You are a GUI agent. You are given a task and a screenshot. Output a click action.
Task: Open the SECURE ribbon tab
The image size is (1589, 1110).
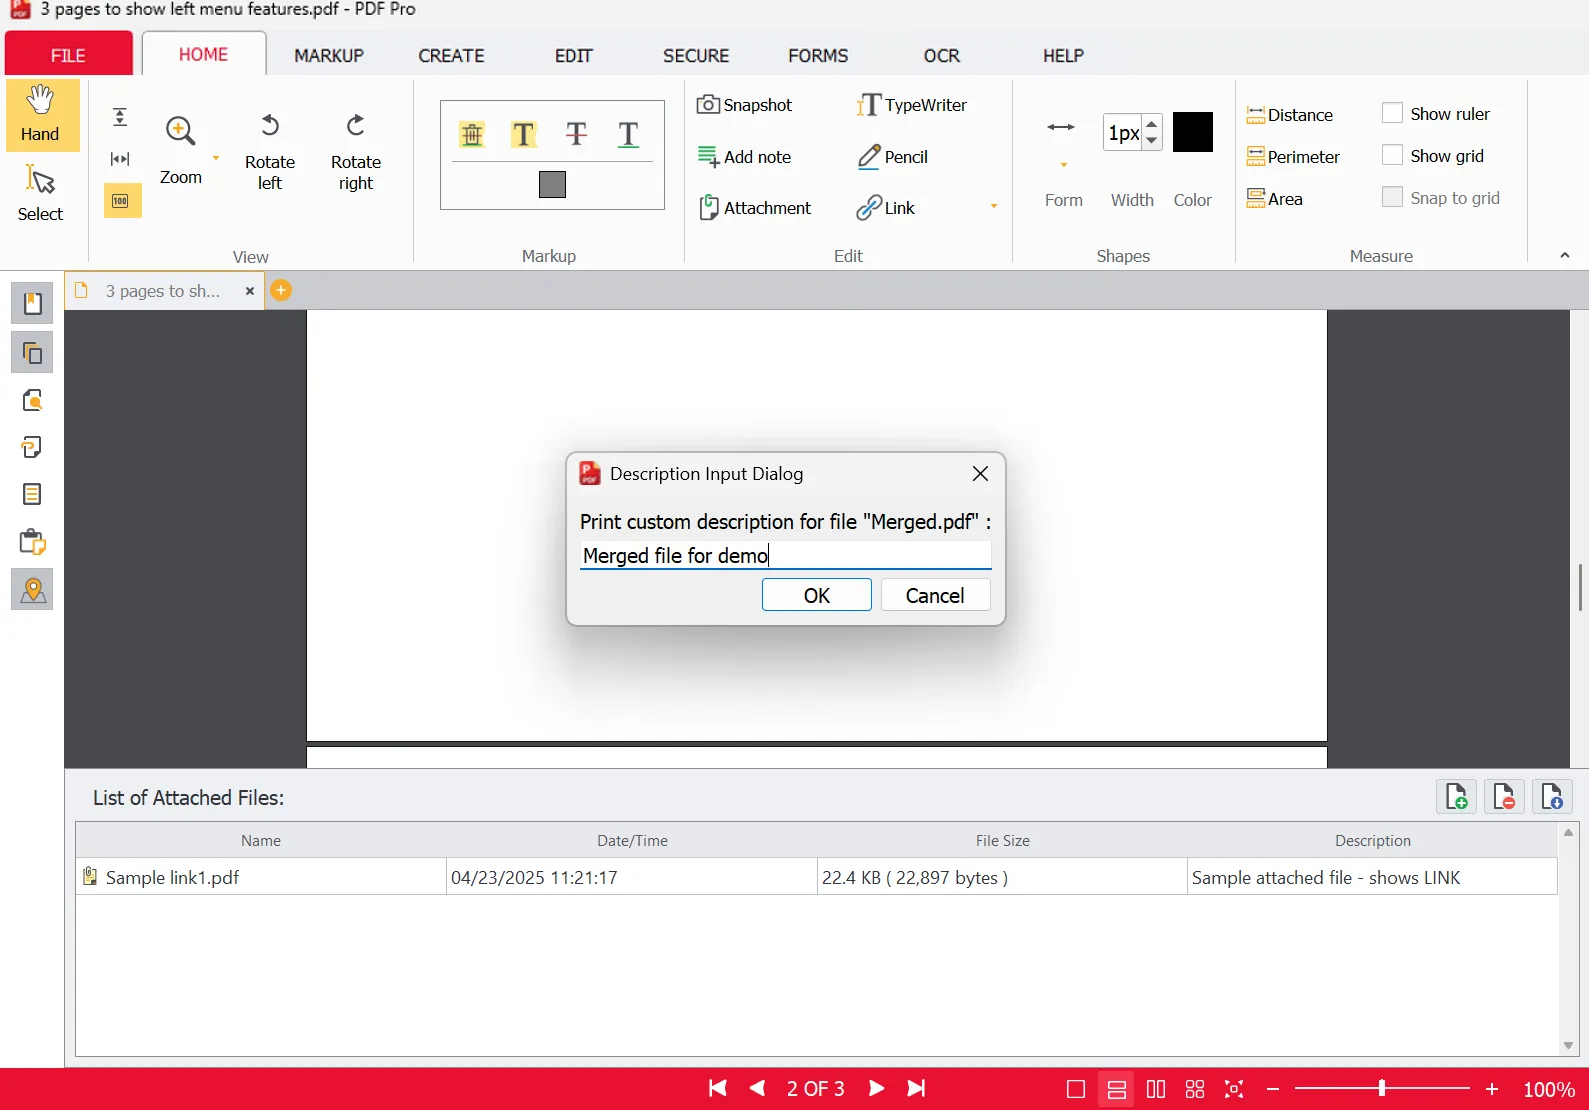point(696,56)
